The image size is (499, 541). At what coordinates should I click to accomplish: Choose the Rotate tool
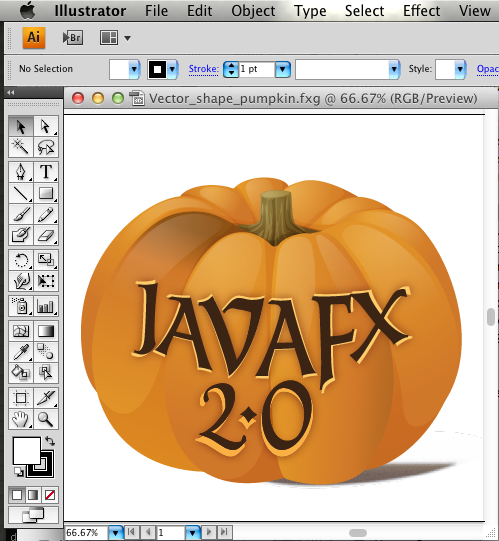pyautogui.click(x=21, y=260)
